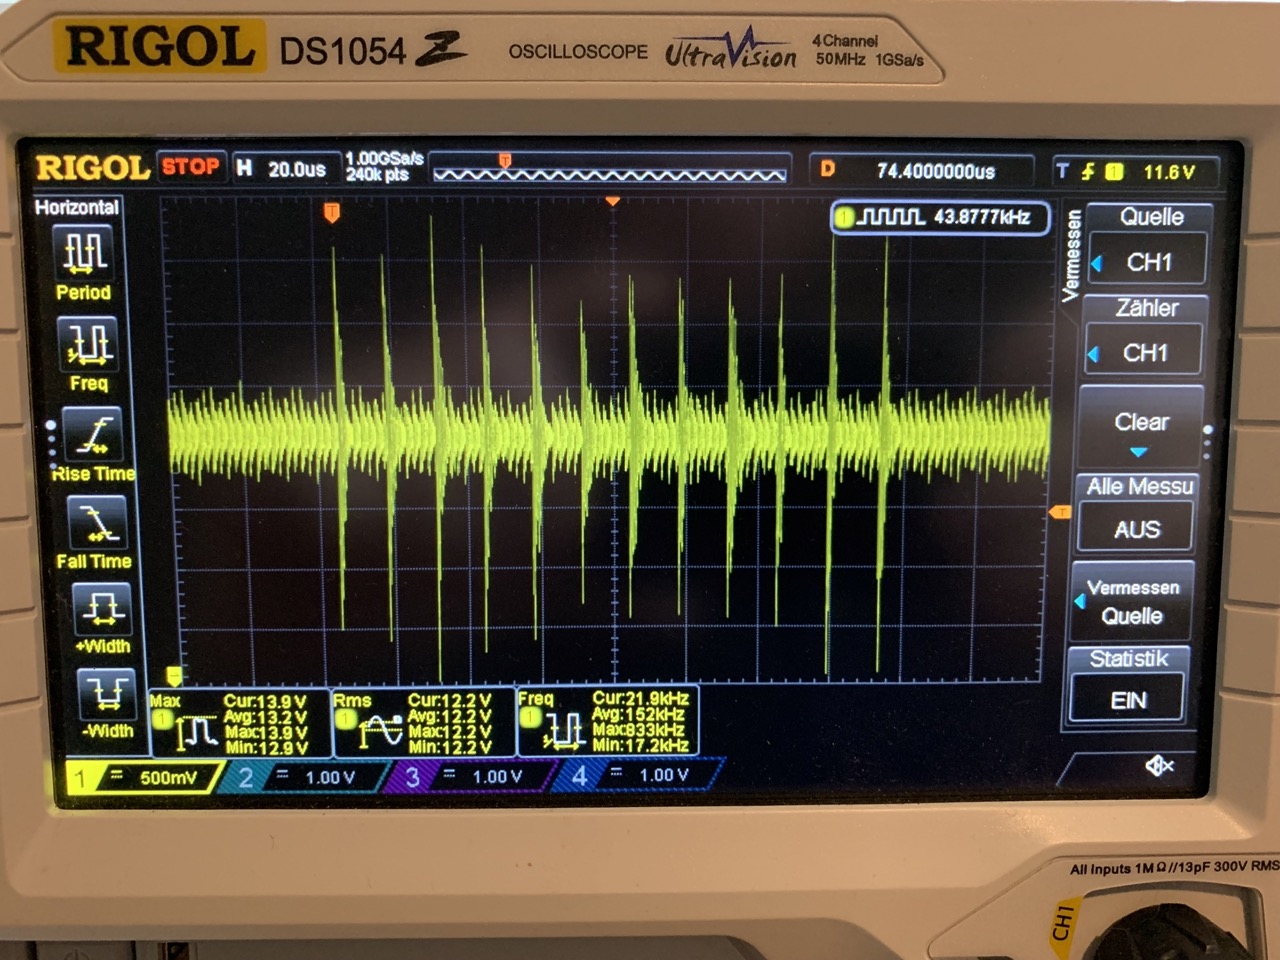
Task: Select the -Width measurement icon
Action: (x=107, y=693)
